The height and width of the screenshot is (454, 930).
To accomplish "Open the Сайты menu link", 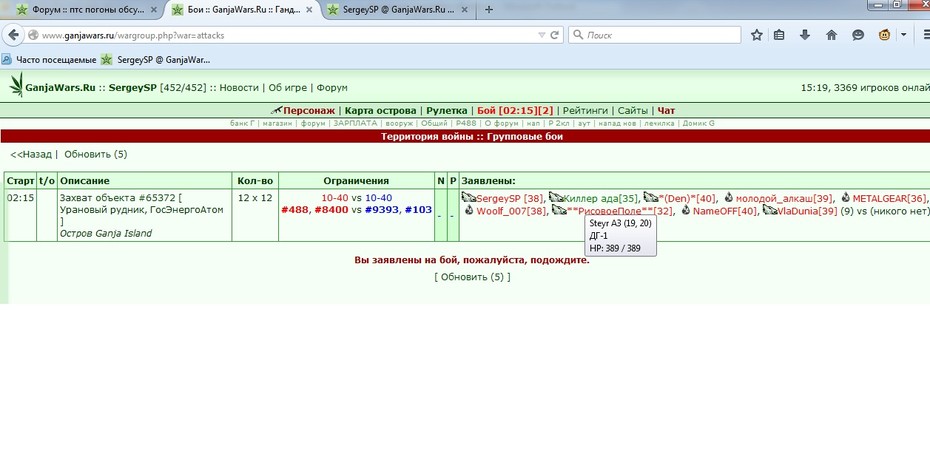I will [633, 110].
